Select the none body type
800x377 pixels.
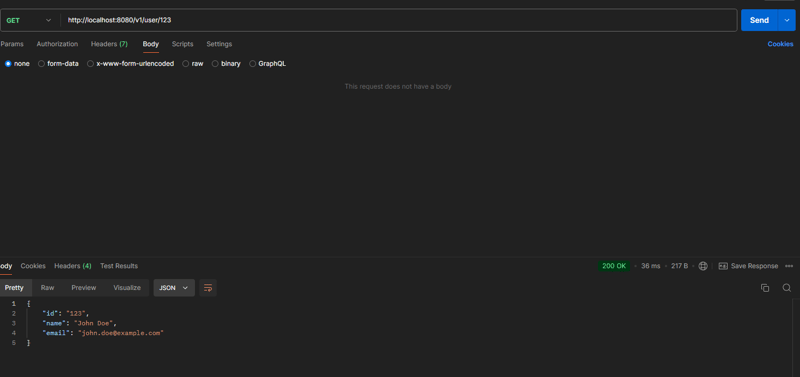(x=17, y=64)
